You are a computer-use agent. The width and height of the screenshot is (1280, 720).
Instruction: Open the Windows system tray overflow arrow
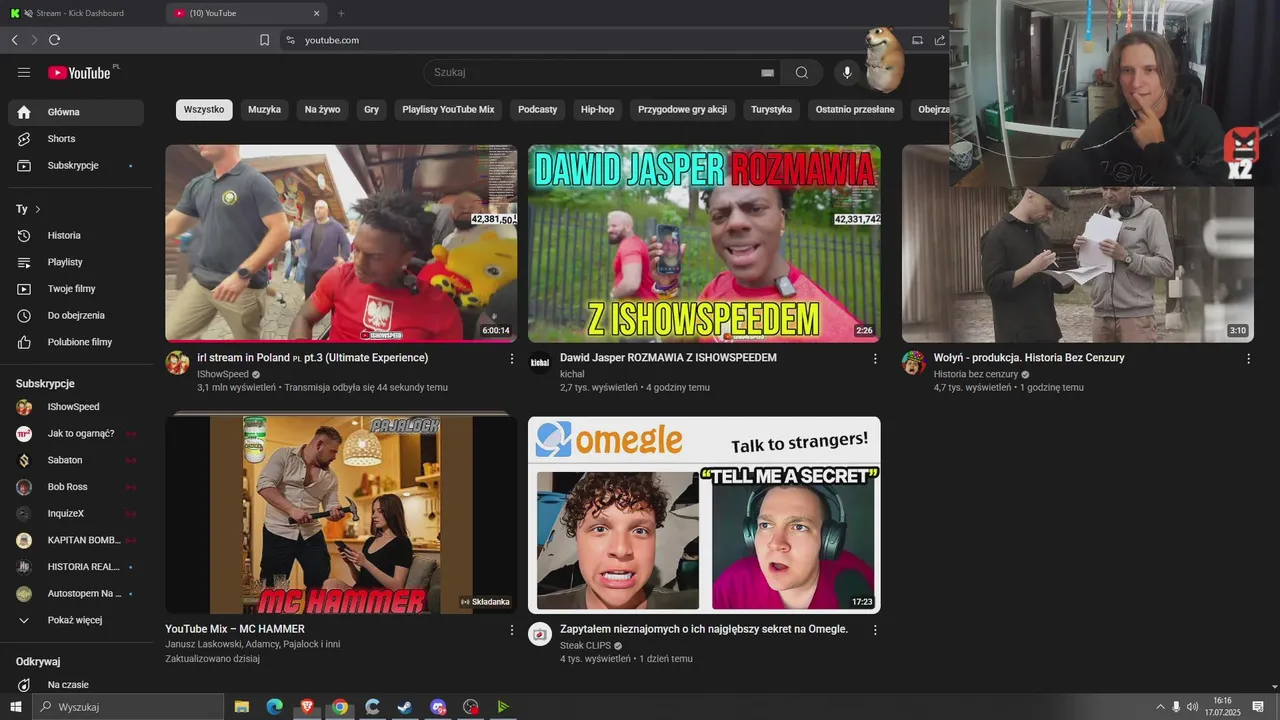tap(1160, 707)
